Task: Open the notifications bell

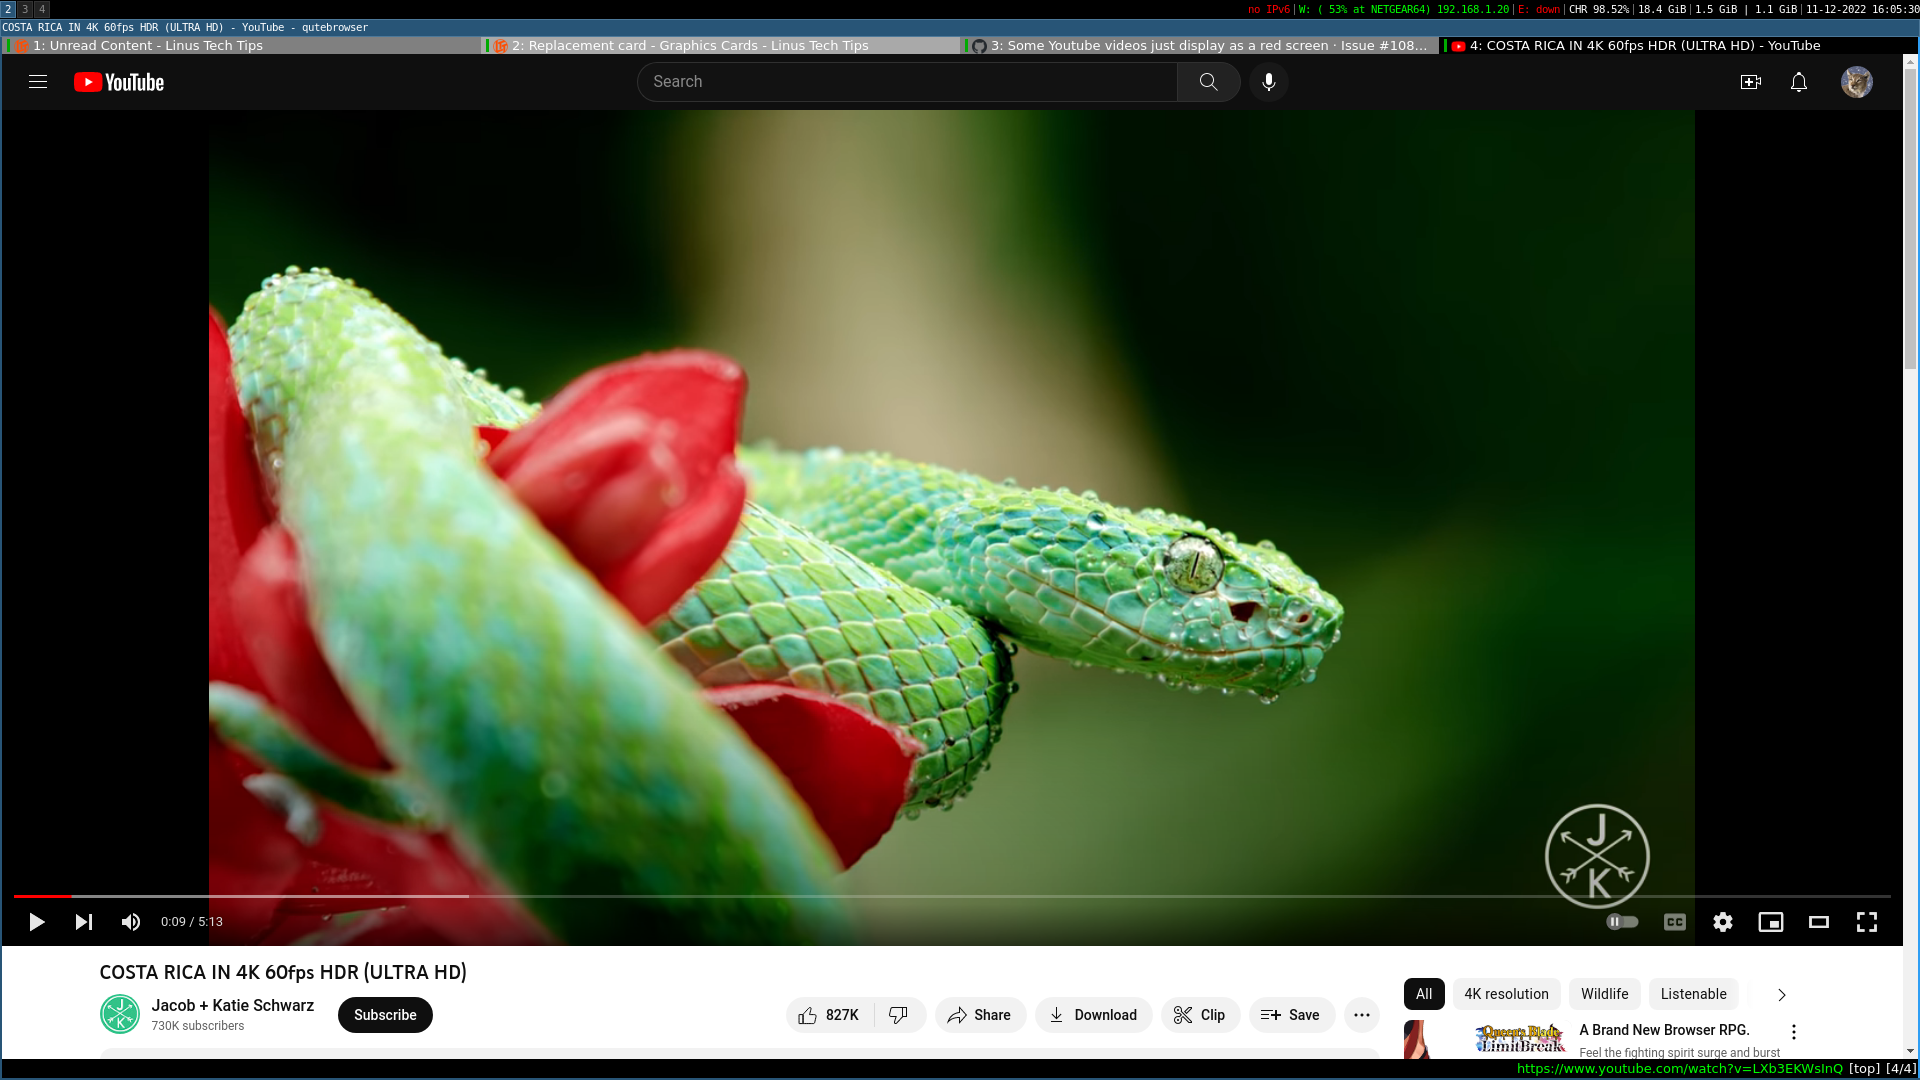Action: (1798, 82)
